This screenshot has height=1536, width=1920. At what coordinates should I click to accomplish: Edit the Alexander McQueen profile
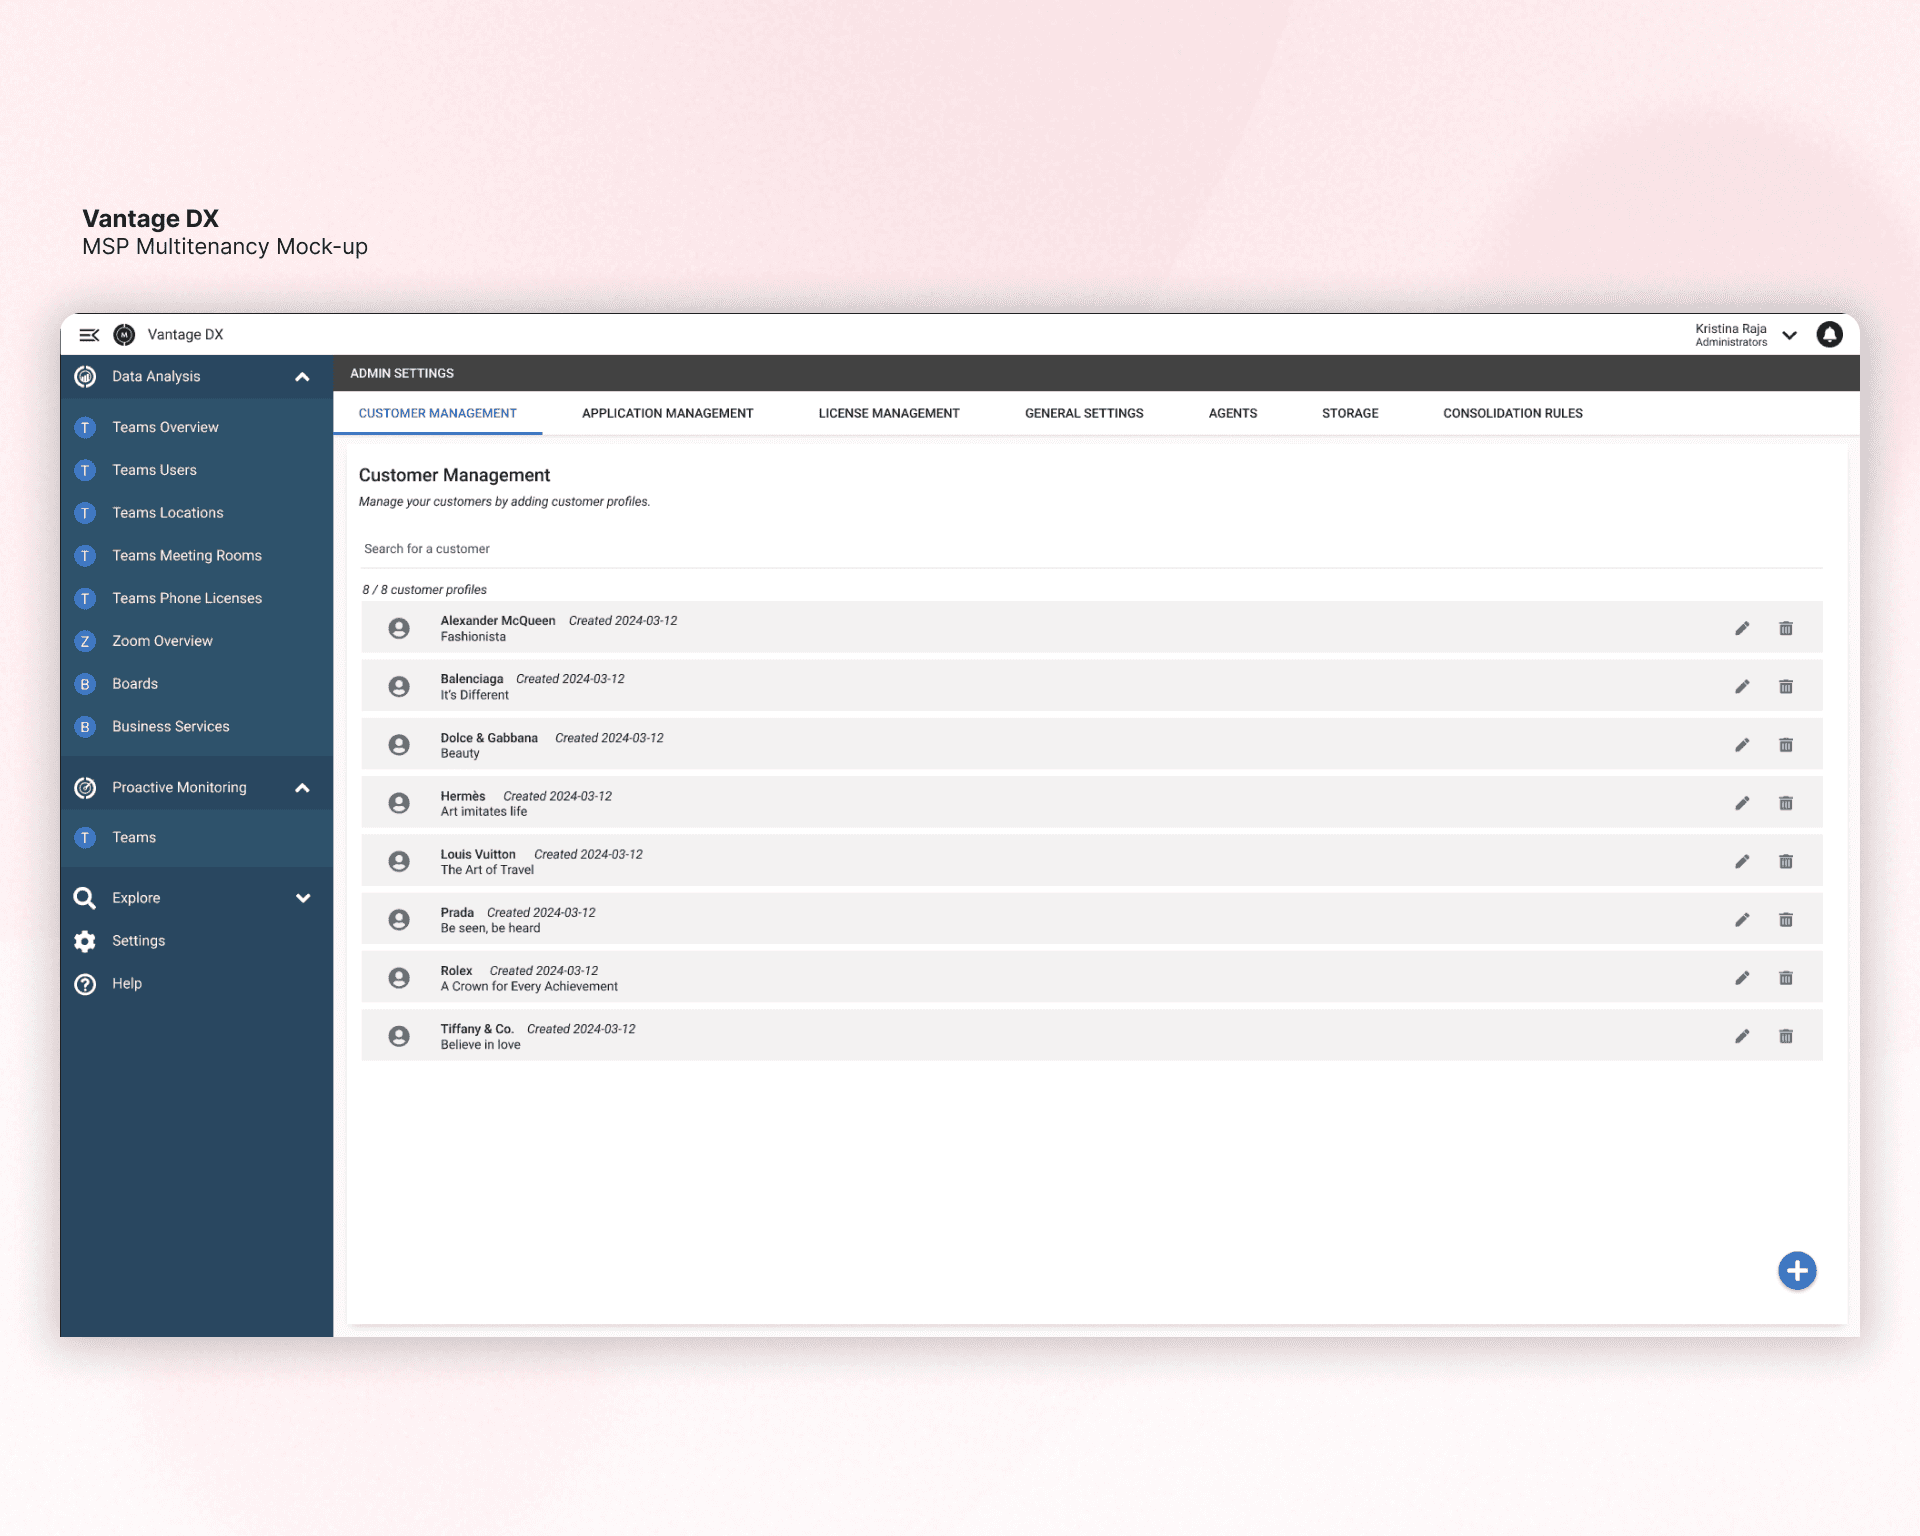(x=1742, y=628)
